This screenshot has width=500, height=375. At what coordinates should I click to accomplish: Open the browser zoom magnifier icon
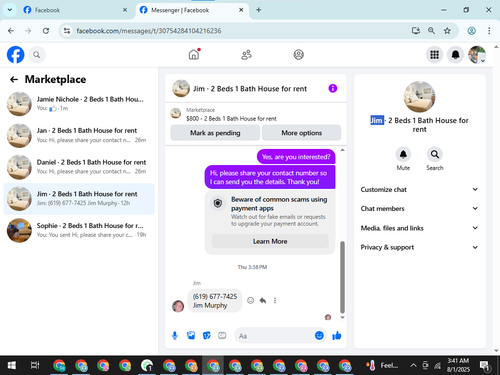431,31
